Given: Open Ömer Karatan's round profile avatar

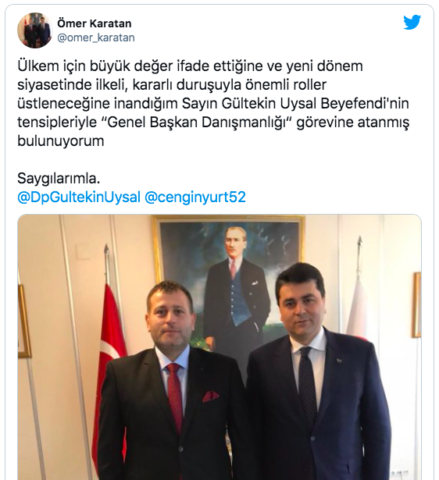Looking at the screenshot, I should pyautogui.click(x=35, y=31).
